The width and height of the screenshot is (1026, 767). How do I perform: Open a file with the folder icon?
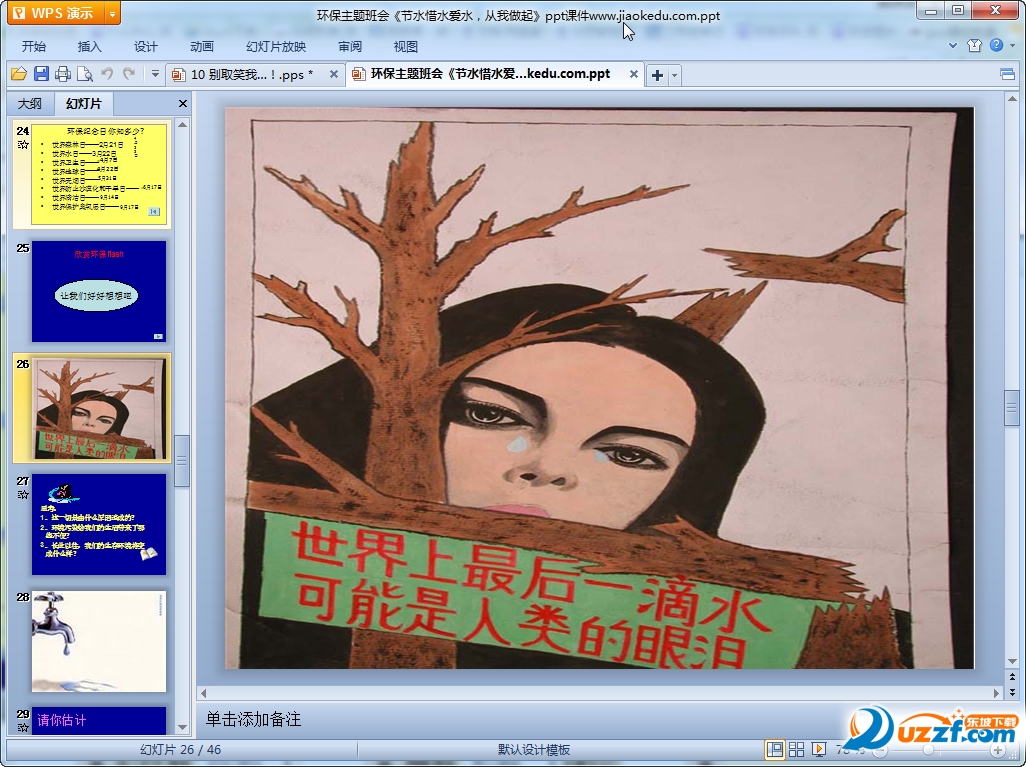18,74
